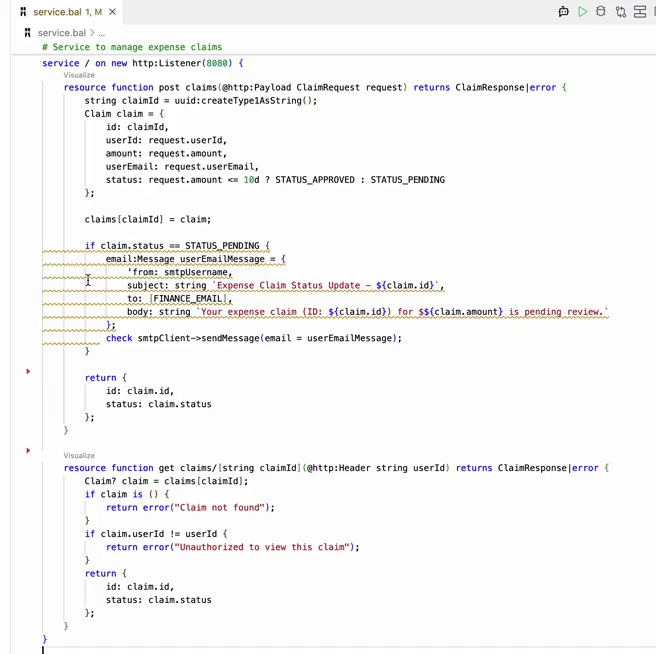Click the line 'Claim claim = {'
The image size is (656, 654).
click(124, 114)
